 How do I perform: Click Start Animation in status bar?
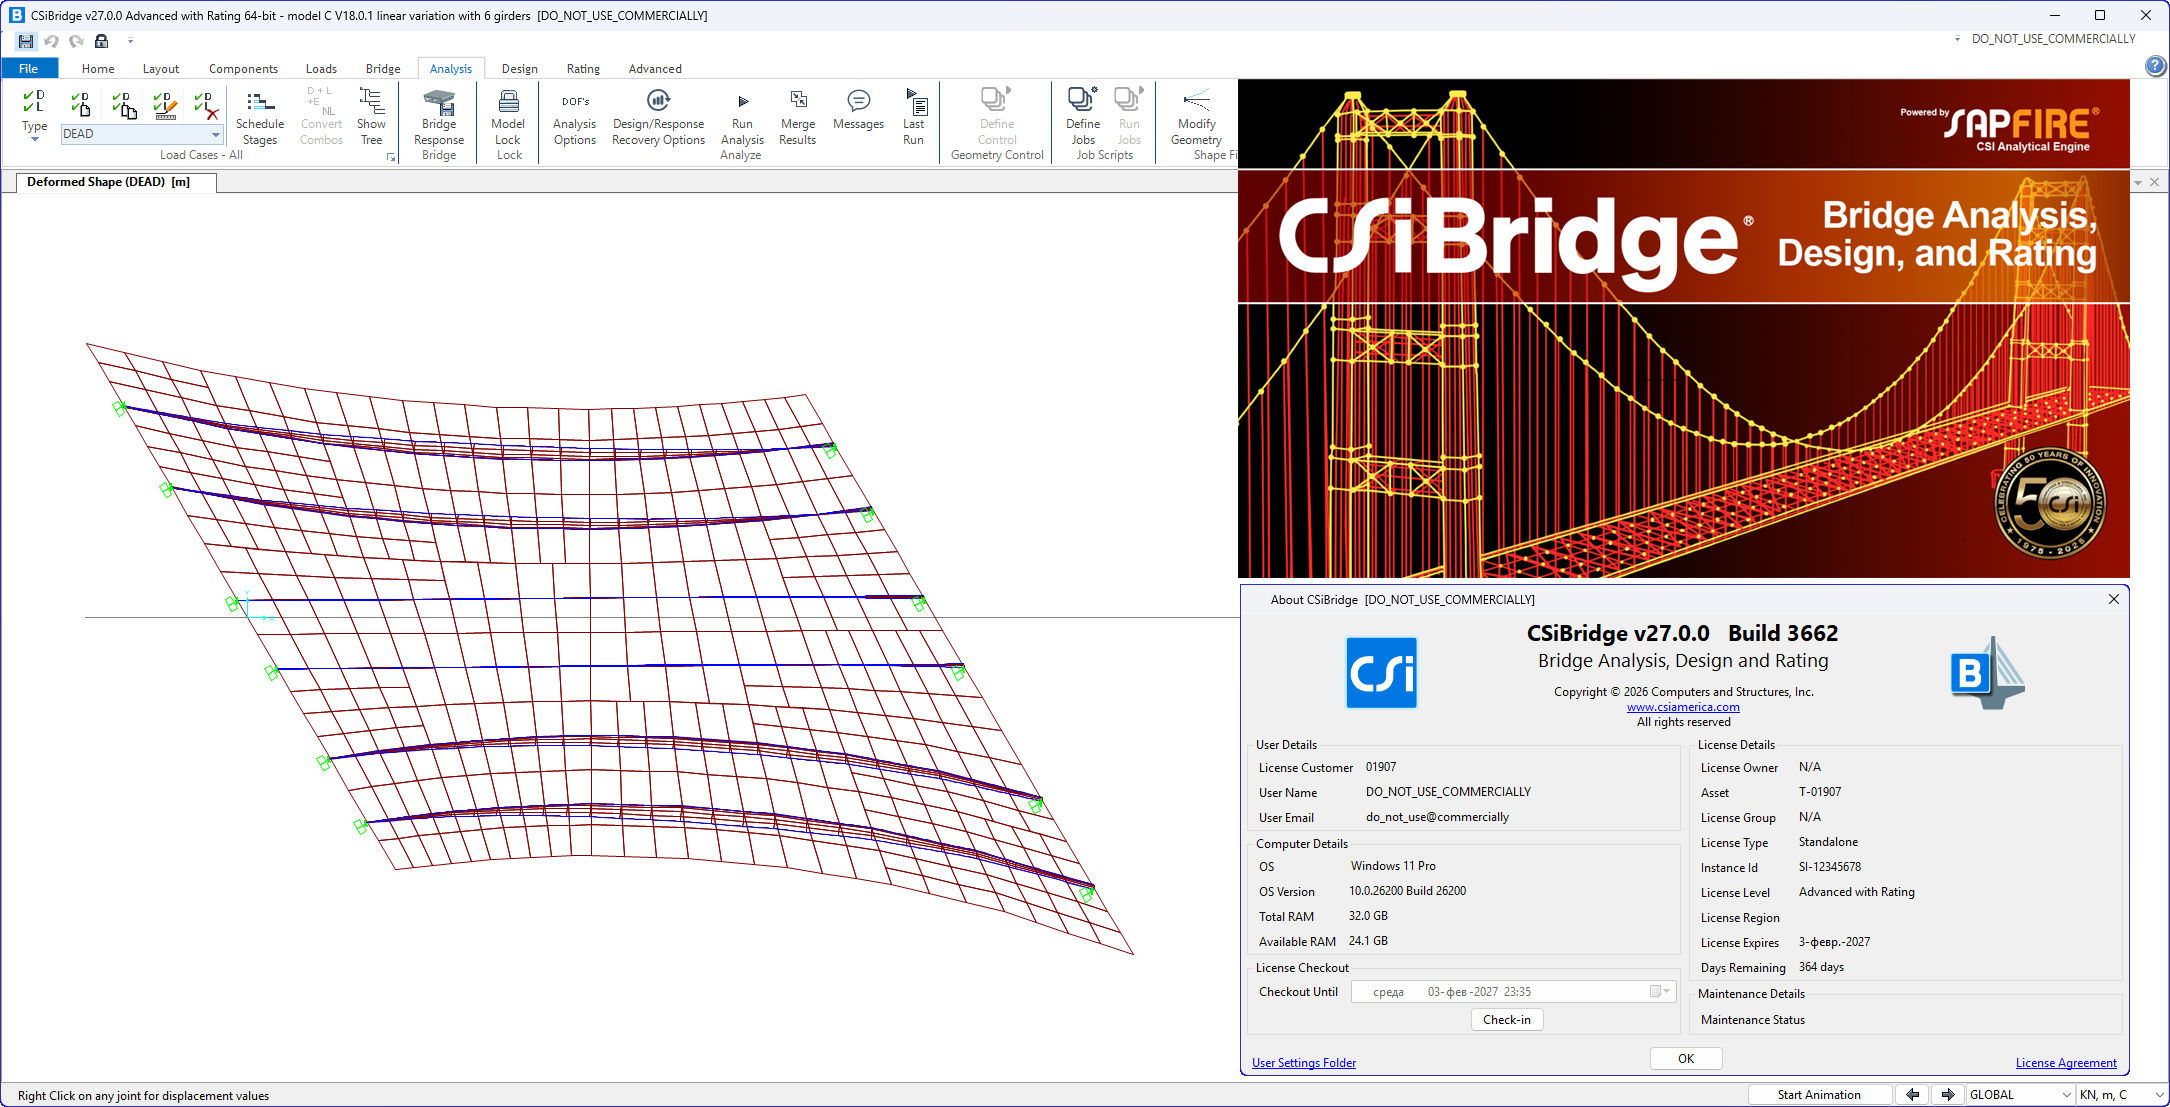pyautogui.click(x=1818, y=1094)
